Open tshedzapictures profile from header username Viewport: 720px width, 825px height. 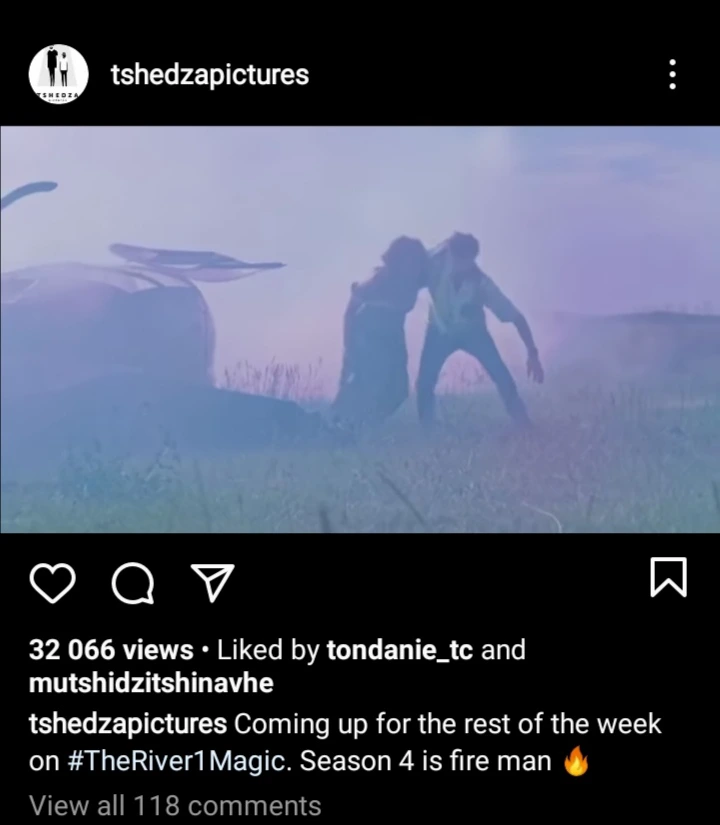coord(209,75)
